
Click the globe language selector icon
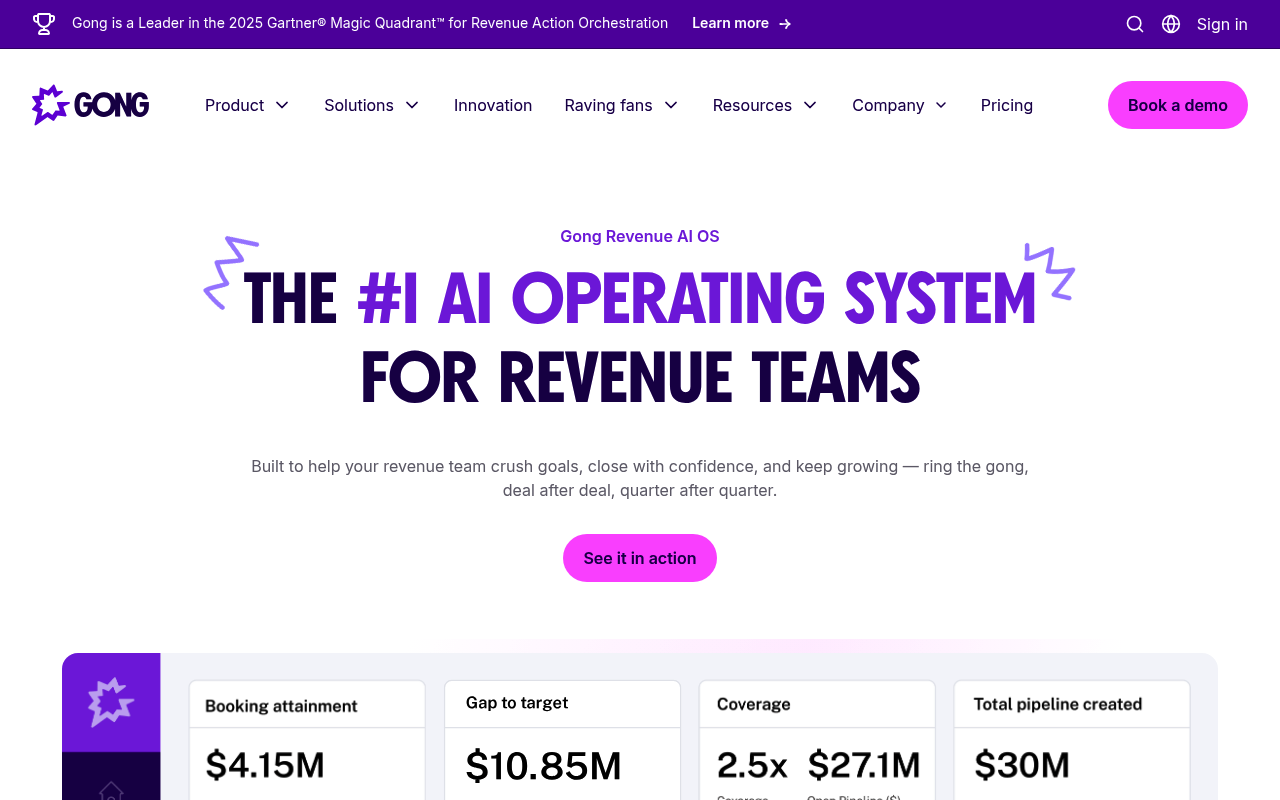pyautogui.click(x=1171, y=24)
